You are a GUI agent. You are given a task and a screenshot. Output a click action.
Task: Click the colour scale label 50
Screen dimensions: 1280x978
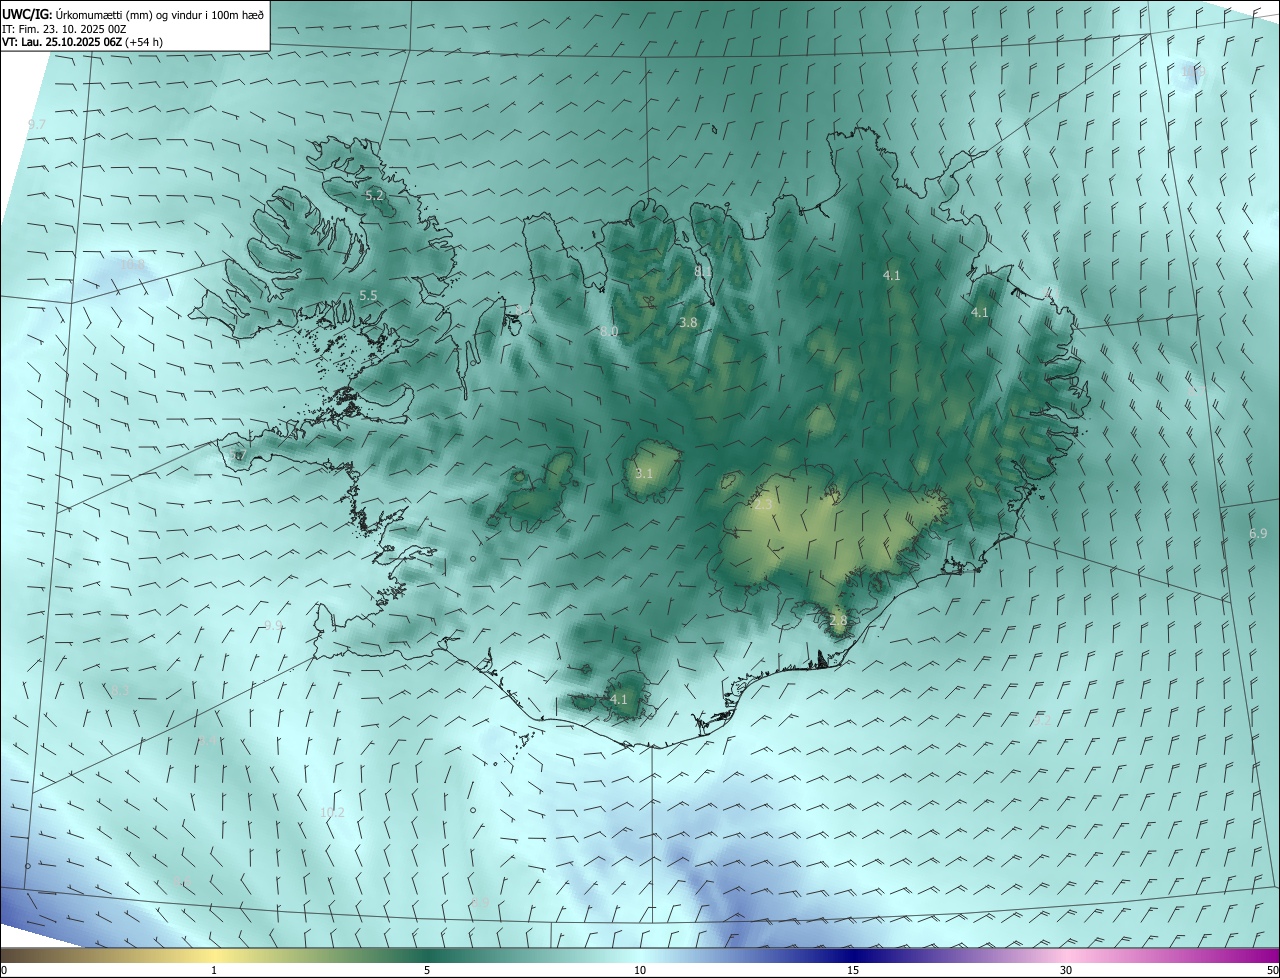[1272, 970]
